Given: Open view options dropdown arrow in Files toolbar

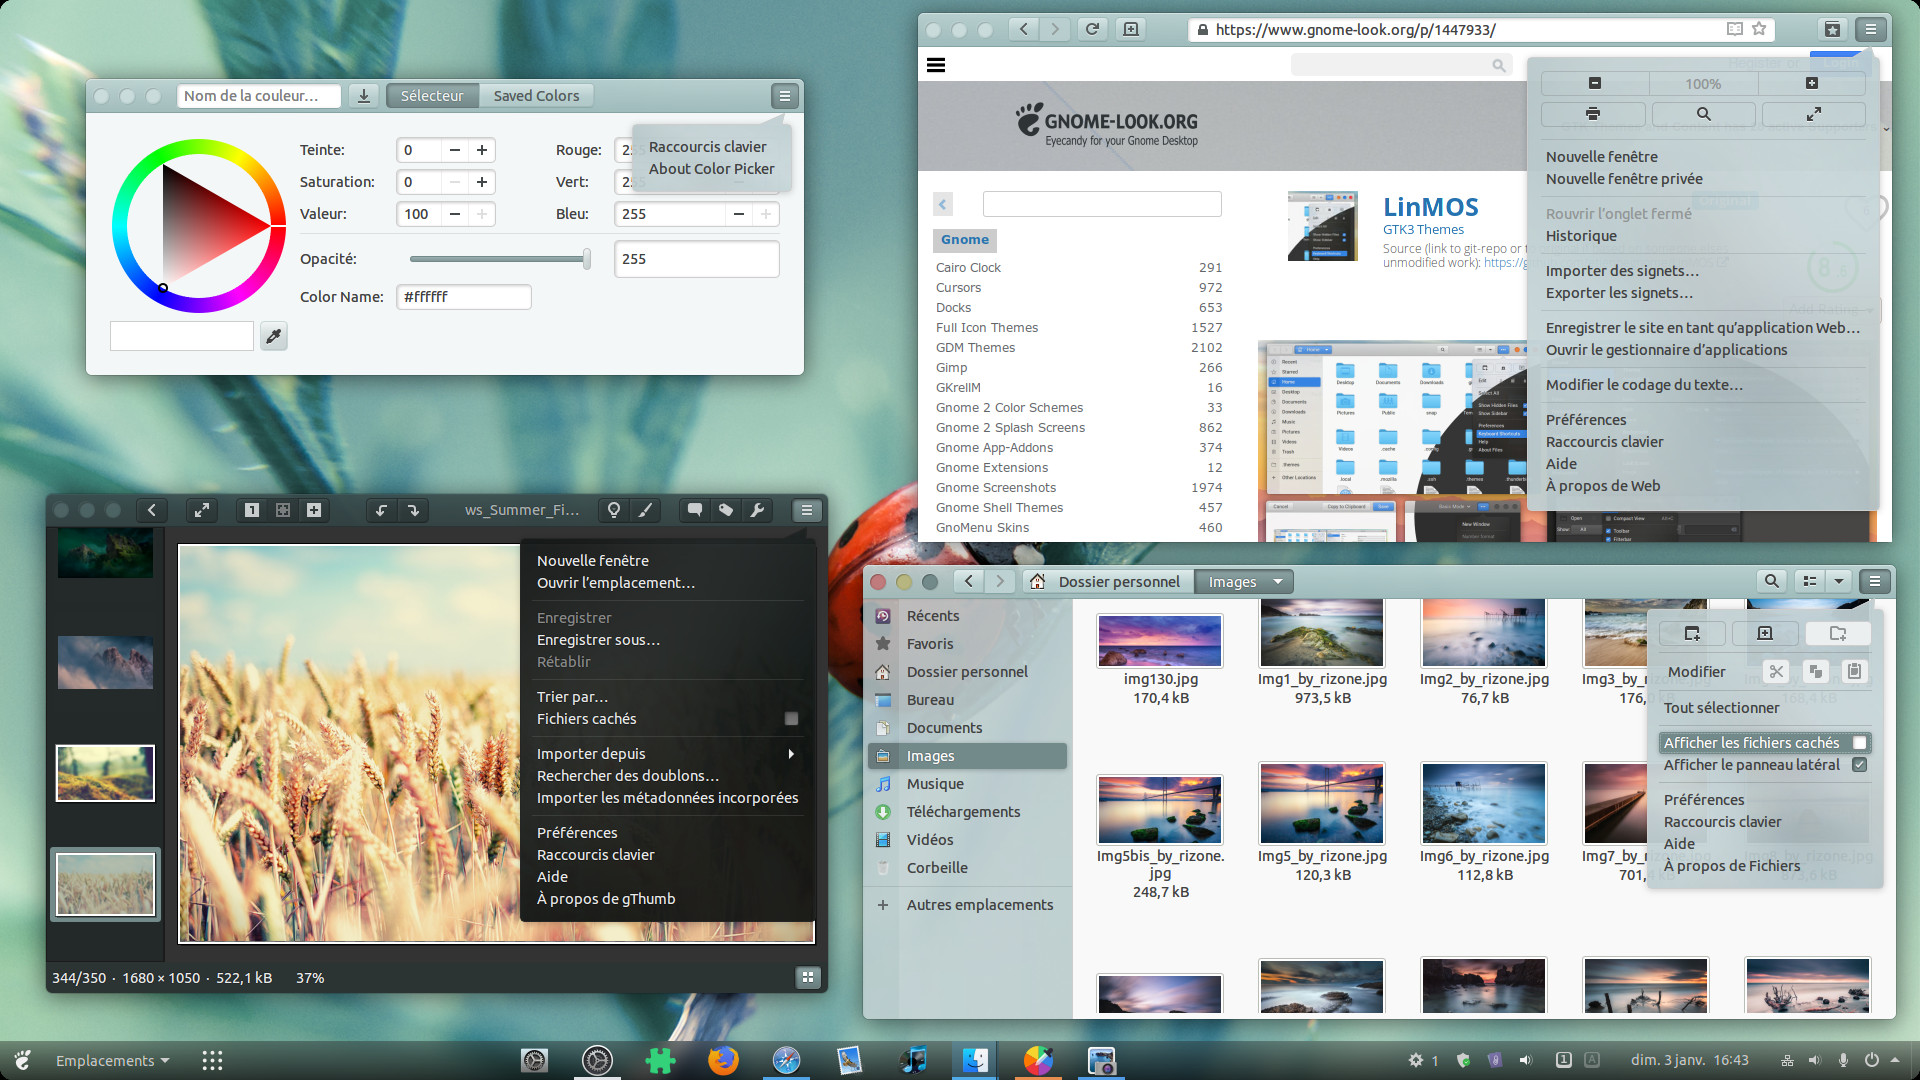Looking at the screenshot, I should (x=1839, y=581).
